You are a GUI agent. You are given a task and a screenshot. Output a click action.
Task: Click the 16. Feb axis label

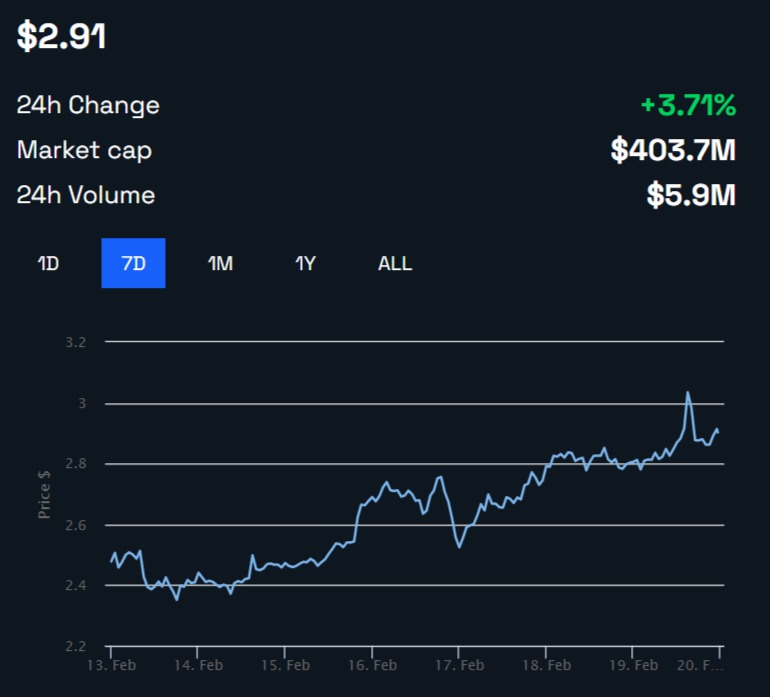tap(372, 664)
